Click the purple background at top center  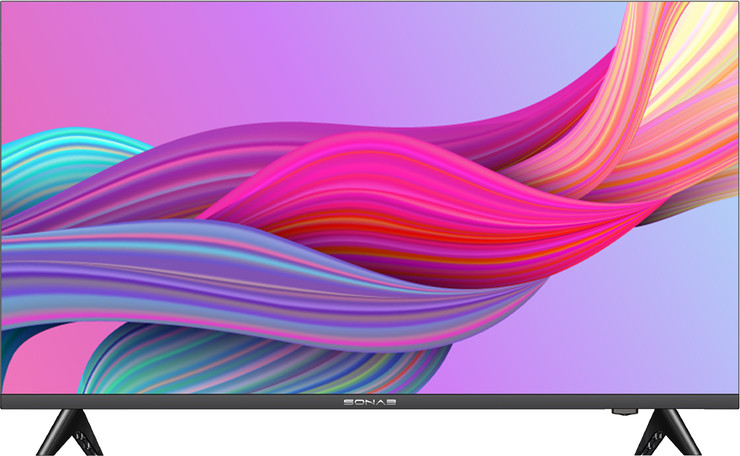(x=370, y=50)
